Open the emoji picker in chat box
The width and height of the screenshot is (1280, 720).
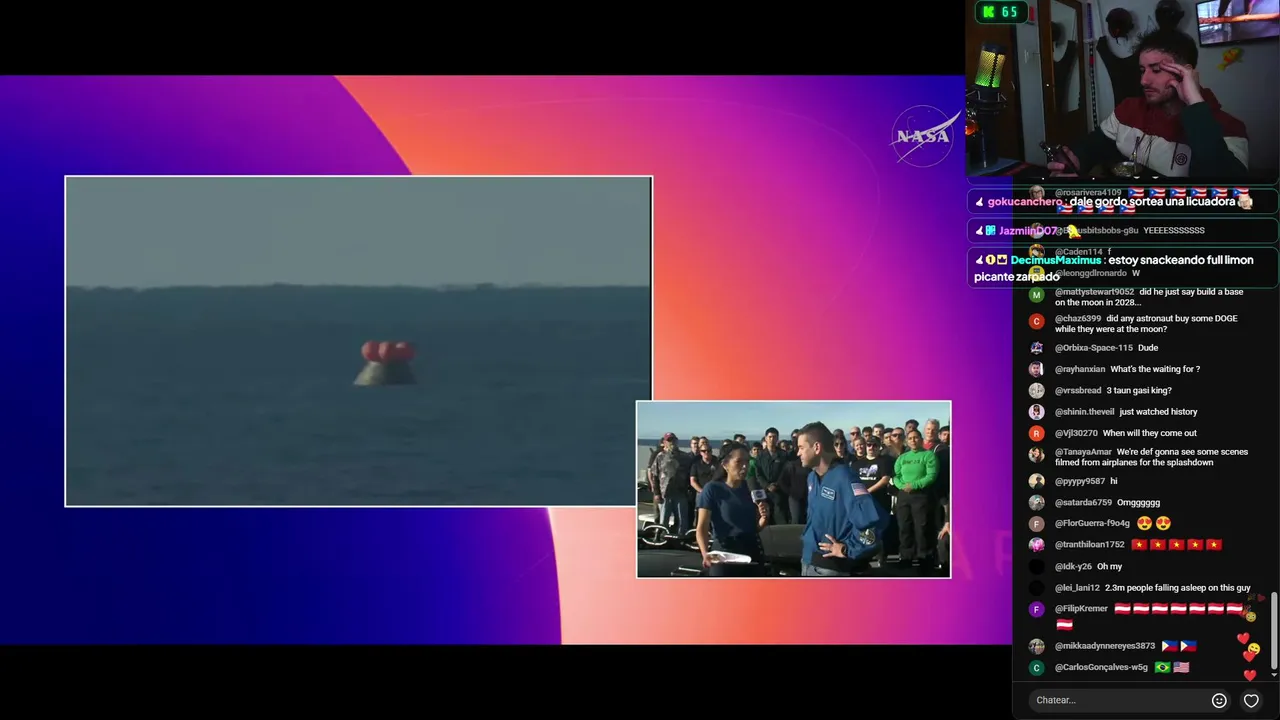[1219, 700]
